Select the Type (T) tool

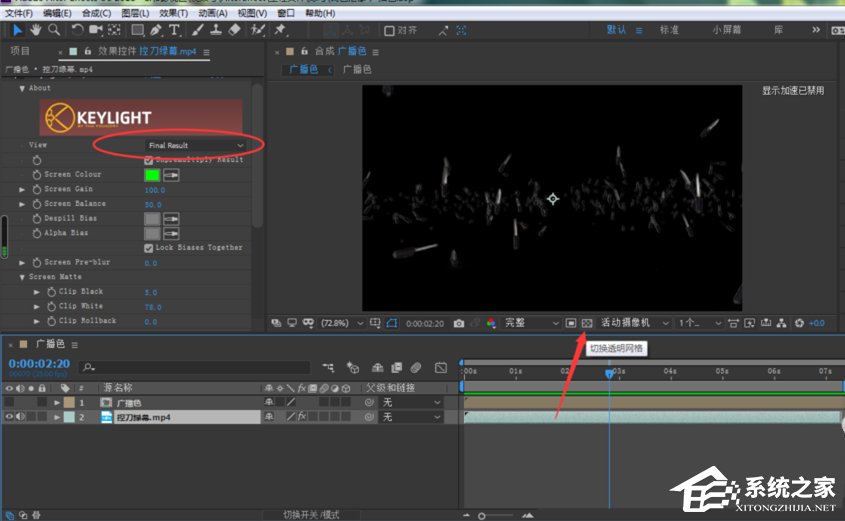[x=174, y=30]
